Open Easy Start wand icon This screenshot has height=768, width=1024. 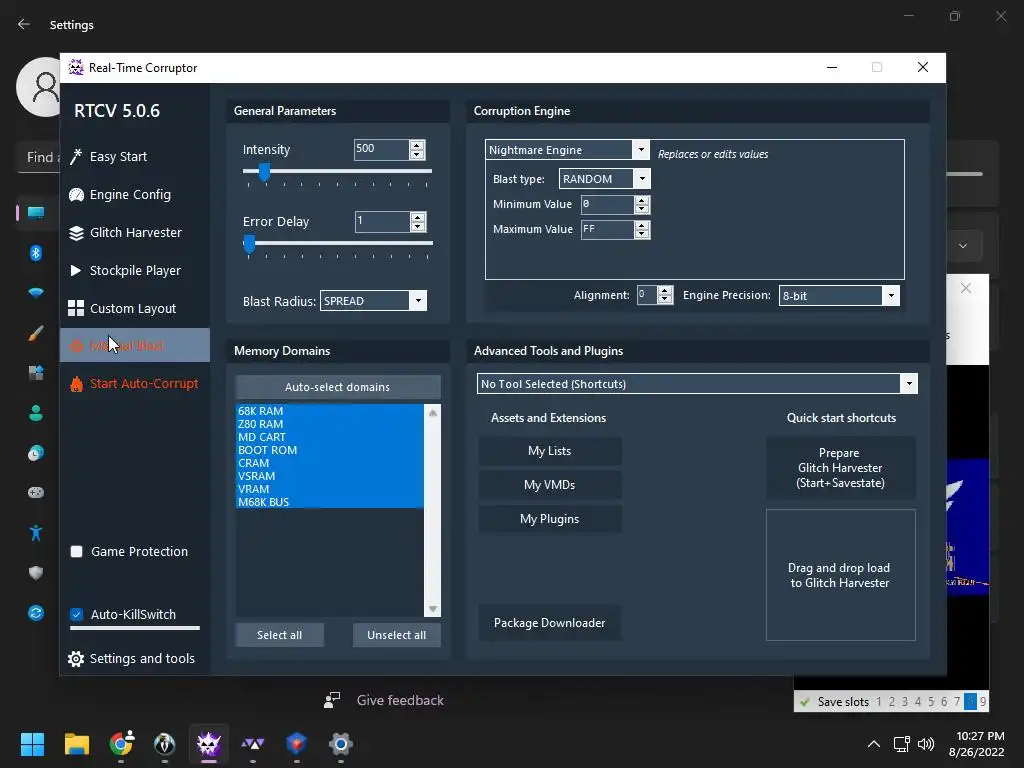click(76, 157)
